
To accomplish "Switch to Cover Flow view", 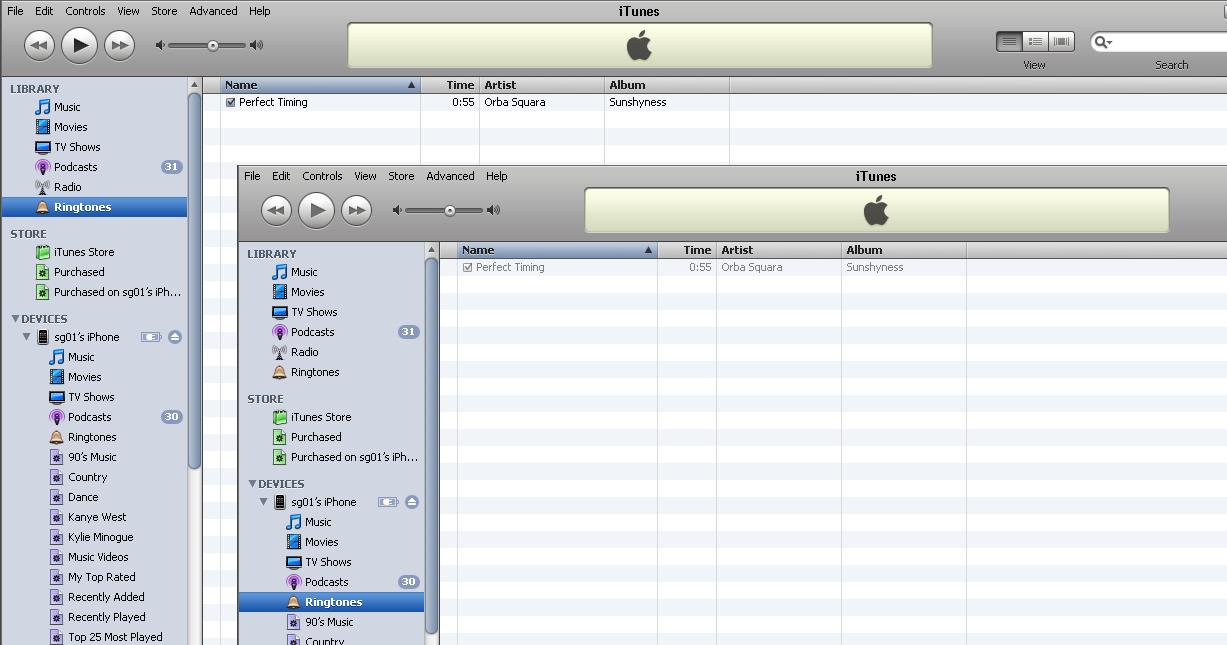I will coord(1060,41).
